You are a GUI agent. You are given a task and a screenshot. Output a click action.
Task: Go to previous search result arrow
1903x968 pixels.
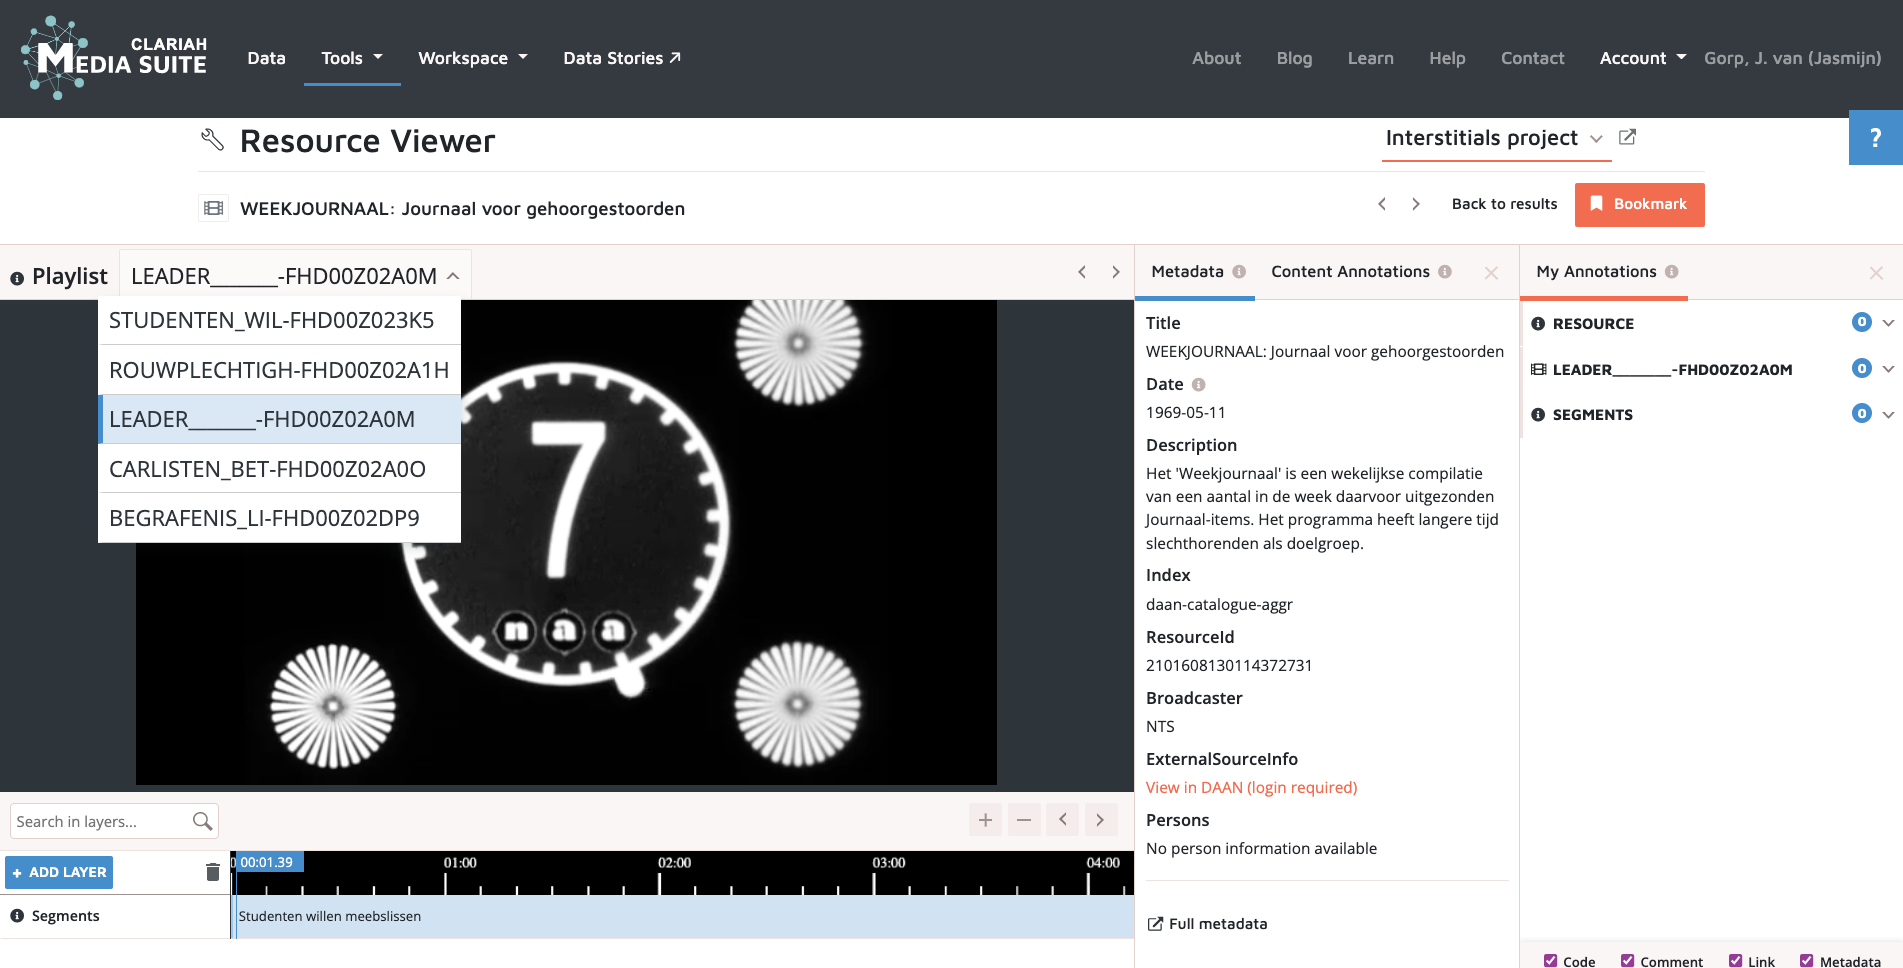pyautogui.click(x=1382, y=204)
